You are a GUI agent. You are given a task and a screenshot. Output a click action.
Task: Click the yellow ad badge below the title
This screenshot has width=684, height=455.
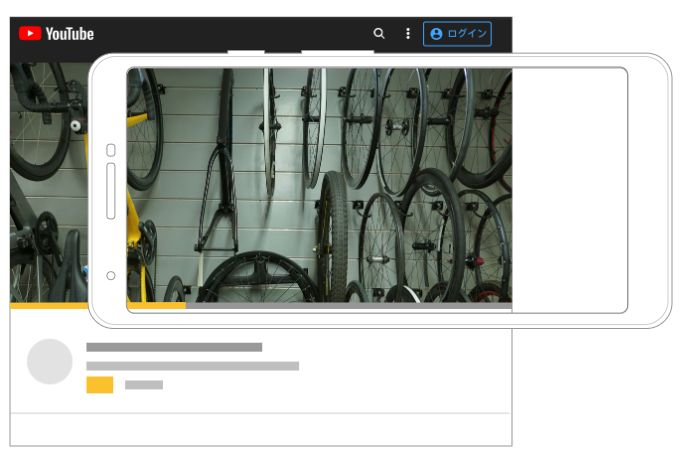pyautogui.click(x=99, y=385)
